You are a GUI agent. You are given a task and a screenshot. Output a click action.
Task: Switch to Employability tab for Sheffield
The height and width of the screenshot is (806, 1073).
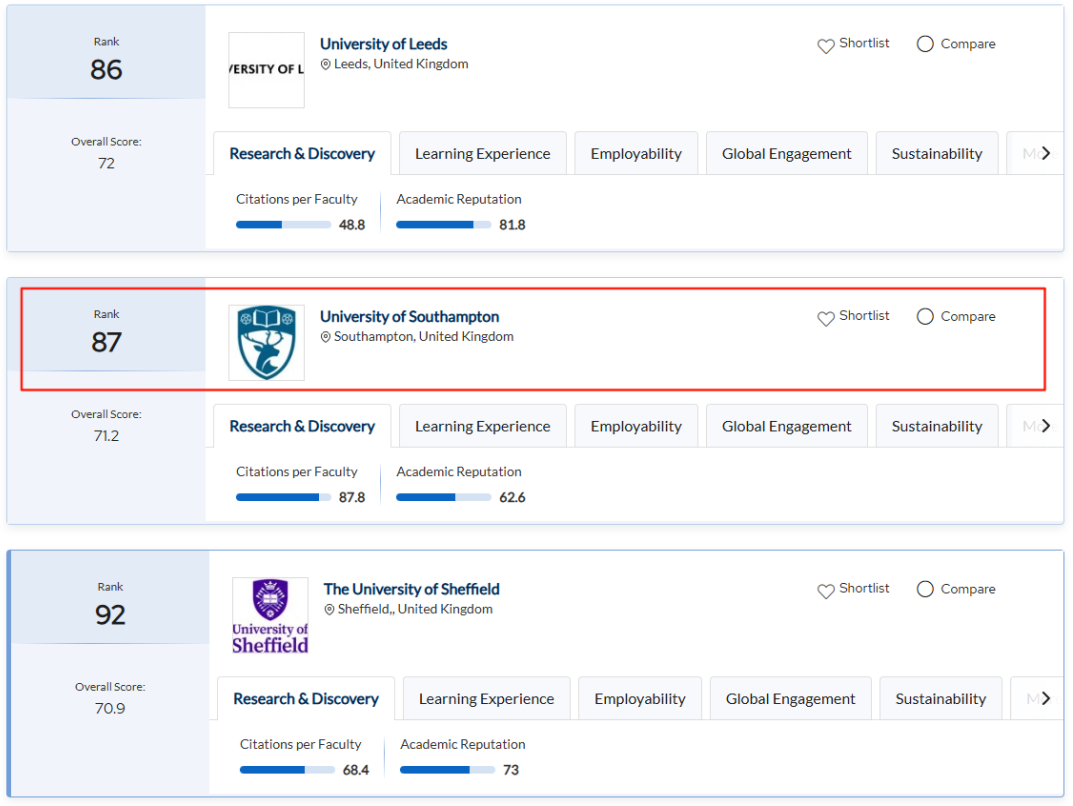click(x=640, y=699)
